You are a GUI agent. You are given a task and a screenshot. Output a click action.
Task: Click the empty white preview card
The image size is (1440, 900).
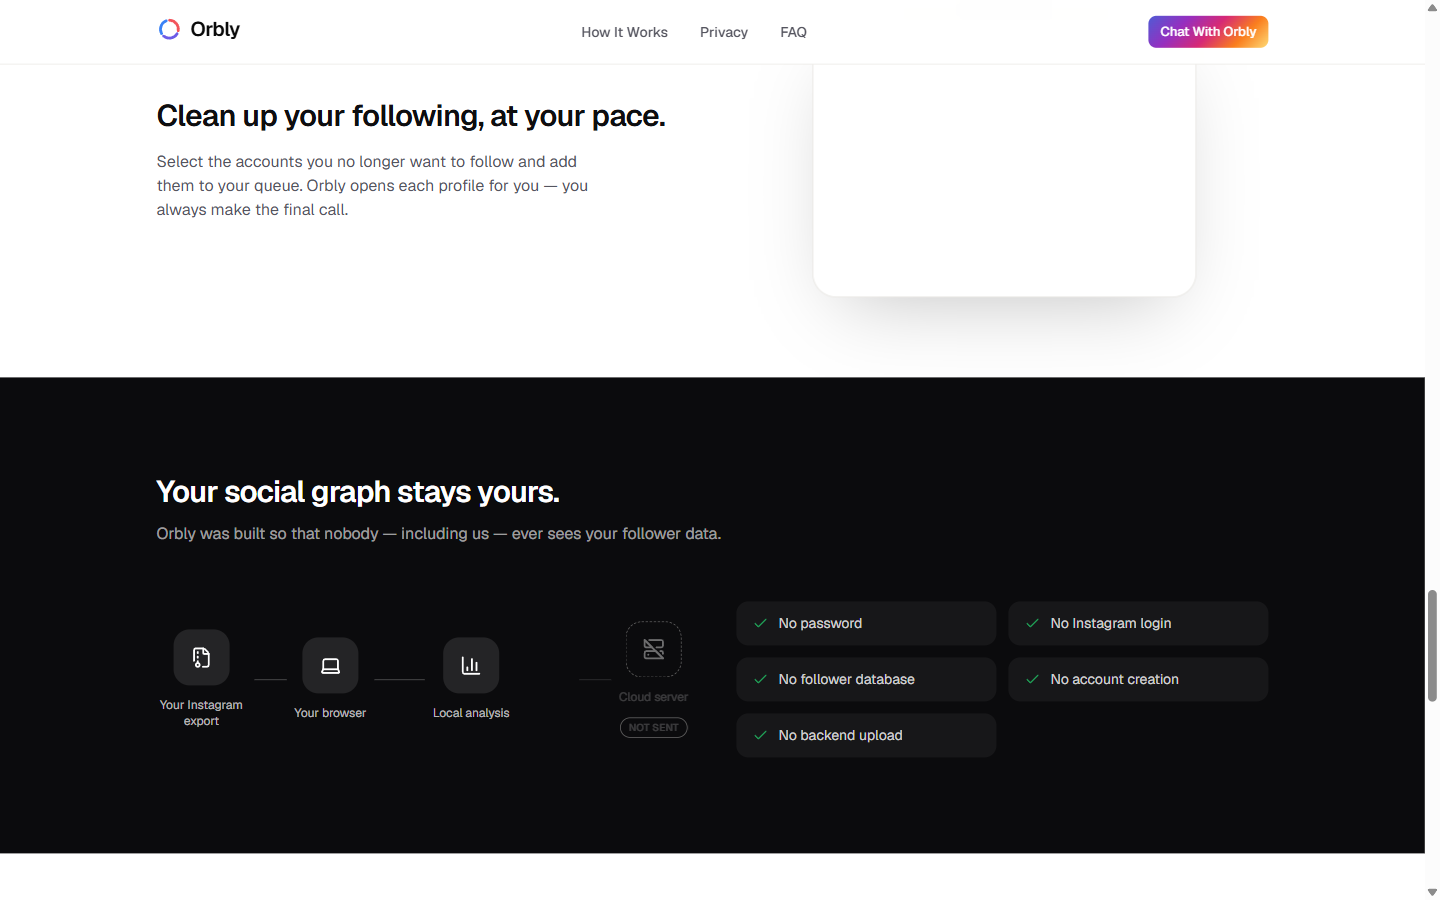(1004, 180)
